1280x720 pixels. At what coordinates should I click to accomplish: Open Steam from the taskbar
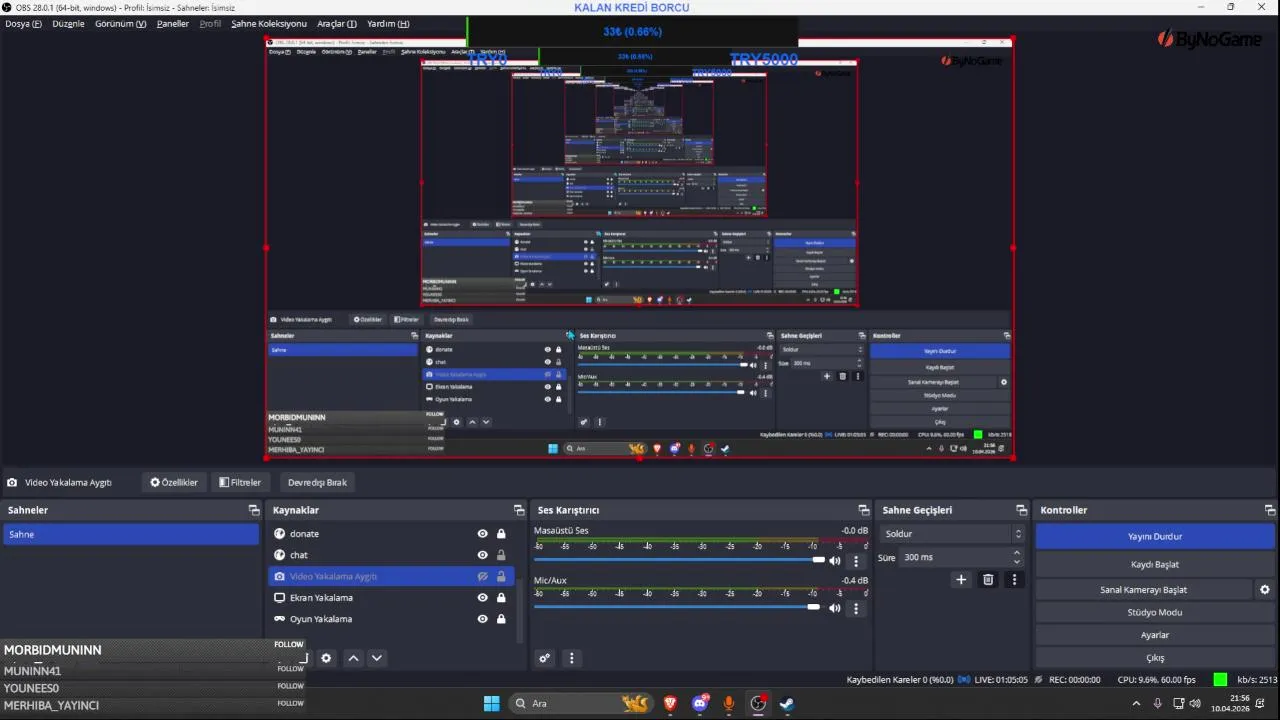[787, 703]
